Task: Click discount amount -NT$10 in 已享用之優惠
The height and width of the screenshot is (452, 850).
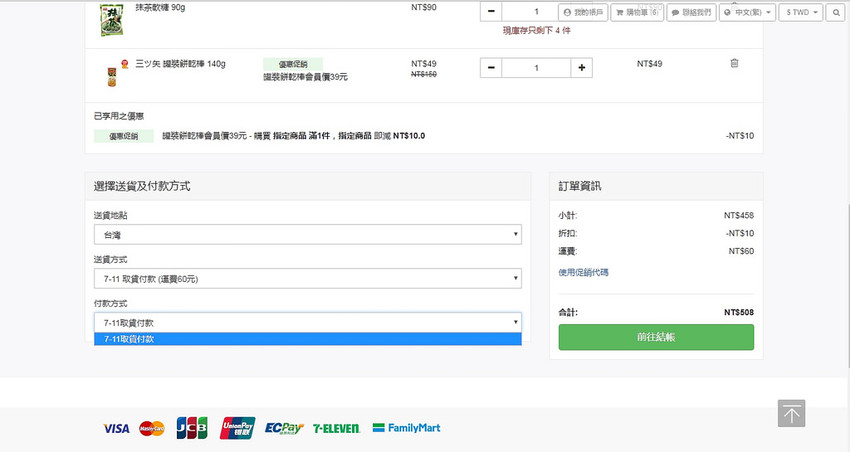Action: tap(739, 135)
